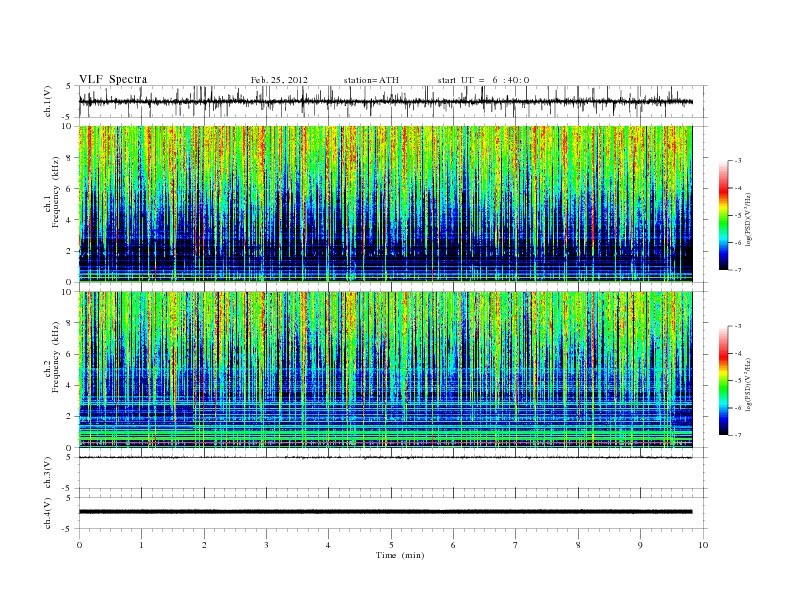
Task: Click the "VLF Spectra" plot title
Action: click(x=113, y=79)
